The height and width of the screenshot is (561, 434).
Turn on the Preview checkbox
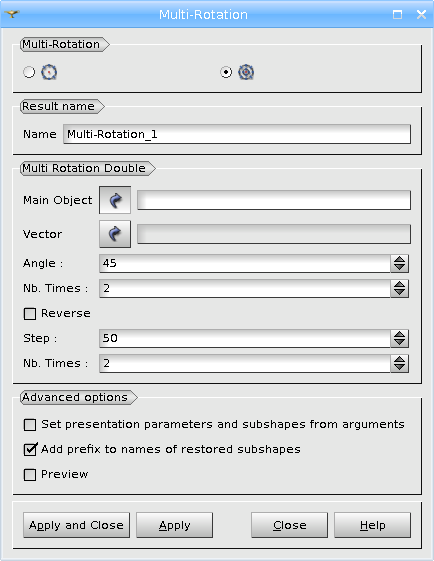pos(30,475)
